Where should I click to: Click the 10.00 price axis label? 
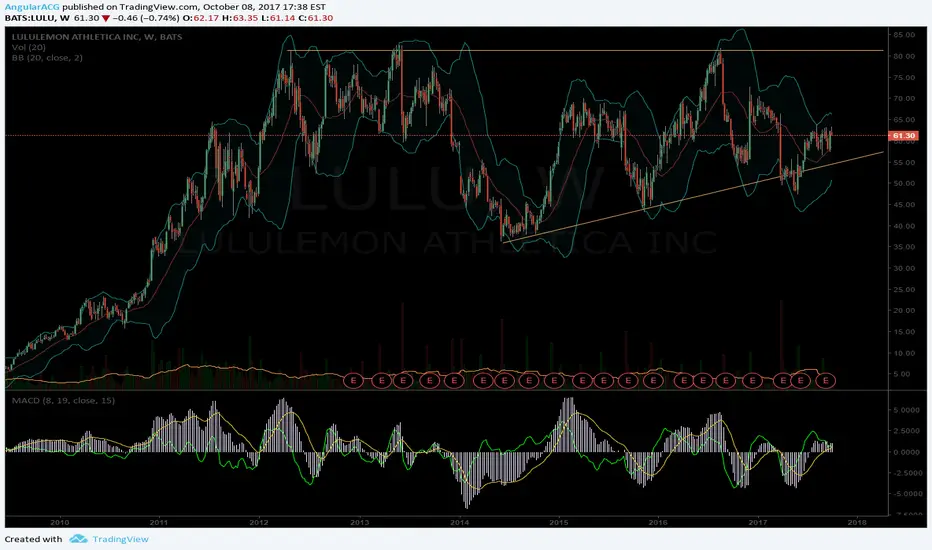click(903, 353)
